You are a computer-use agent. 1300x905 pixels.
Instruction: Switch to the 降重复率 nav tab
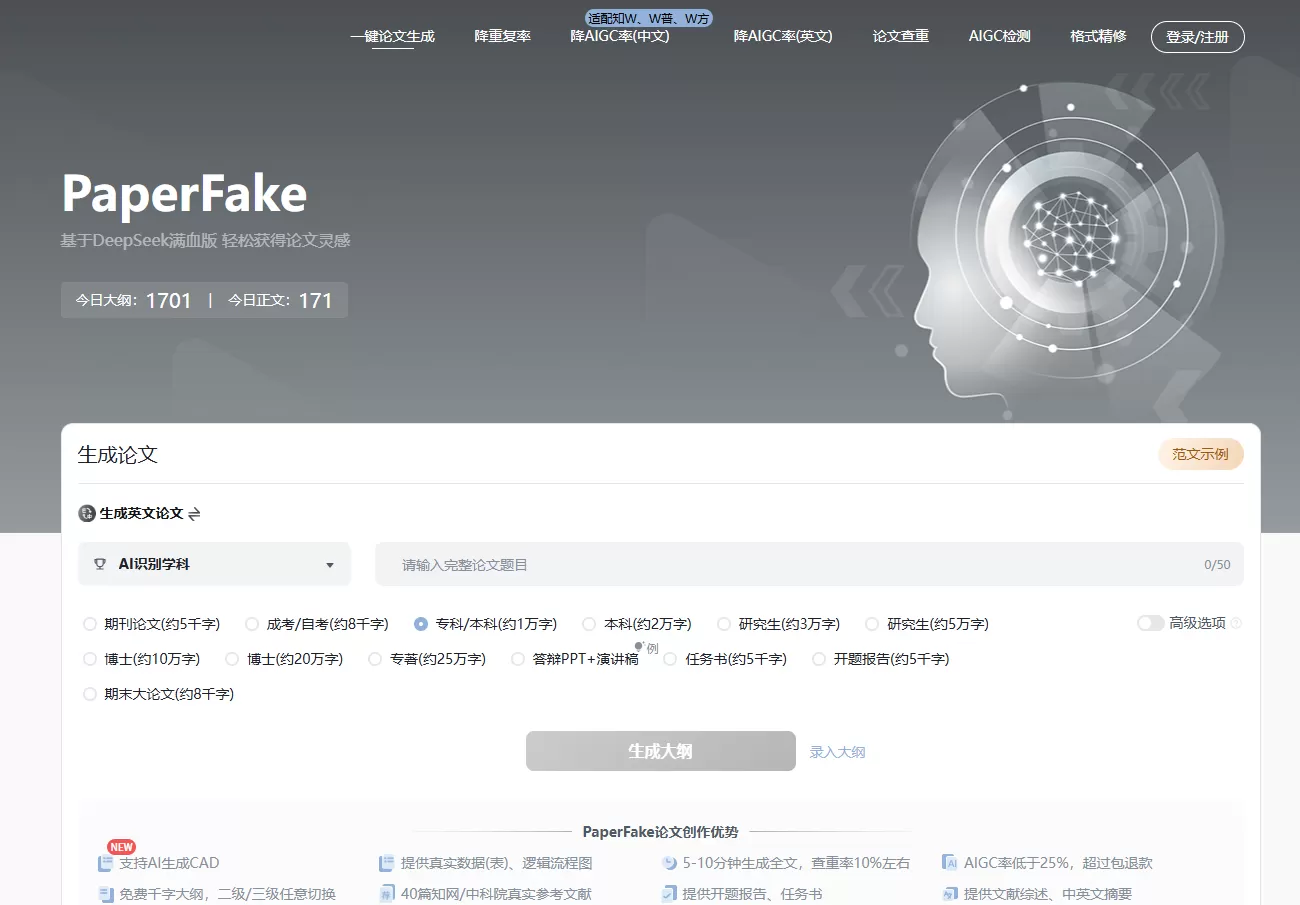pyautogui.click(x=502, y=36)
